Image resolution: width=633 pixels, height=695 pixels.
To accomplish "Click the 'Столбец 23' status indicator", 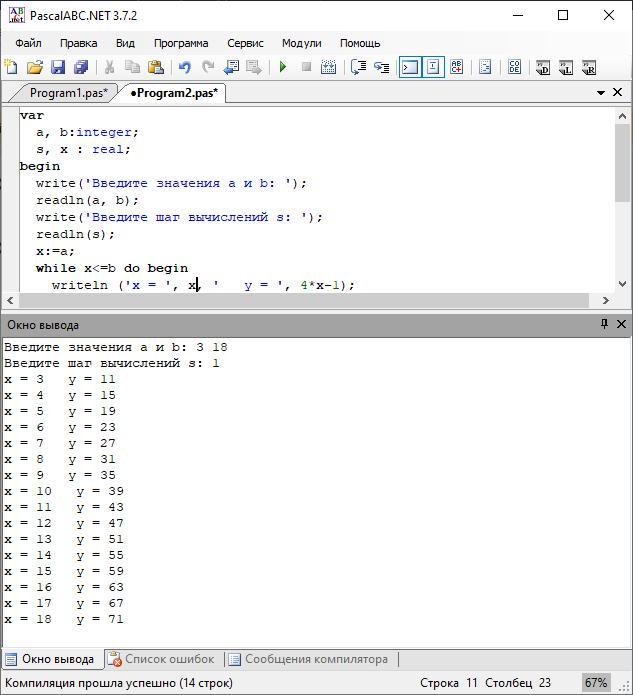I will [x=518, y=683].
